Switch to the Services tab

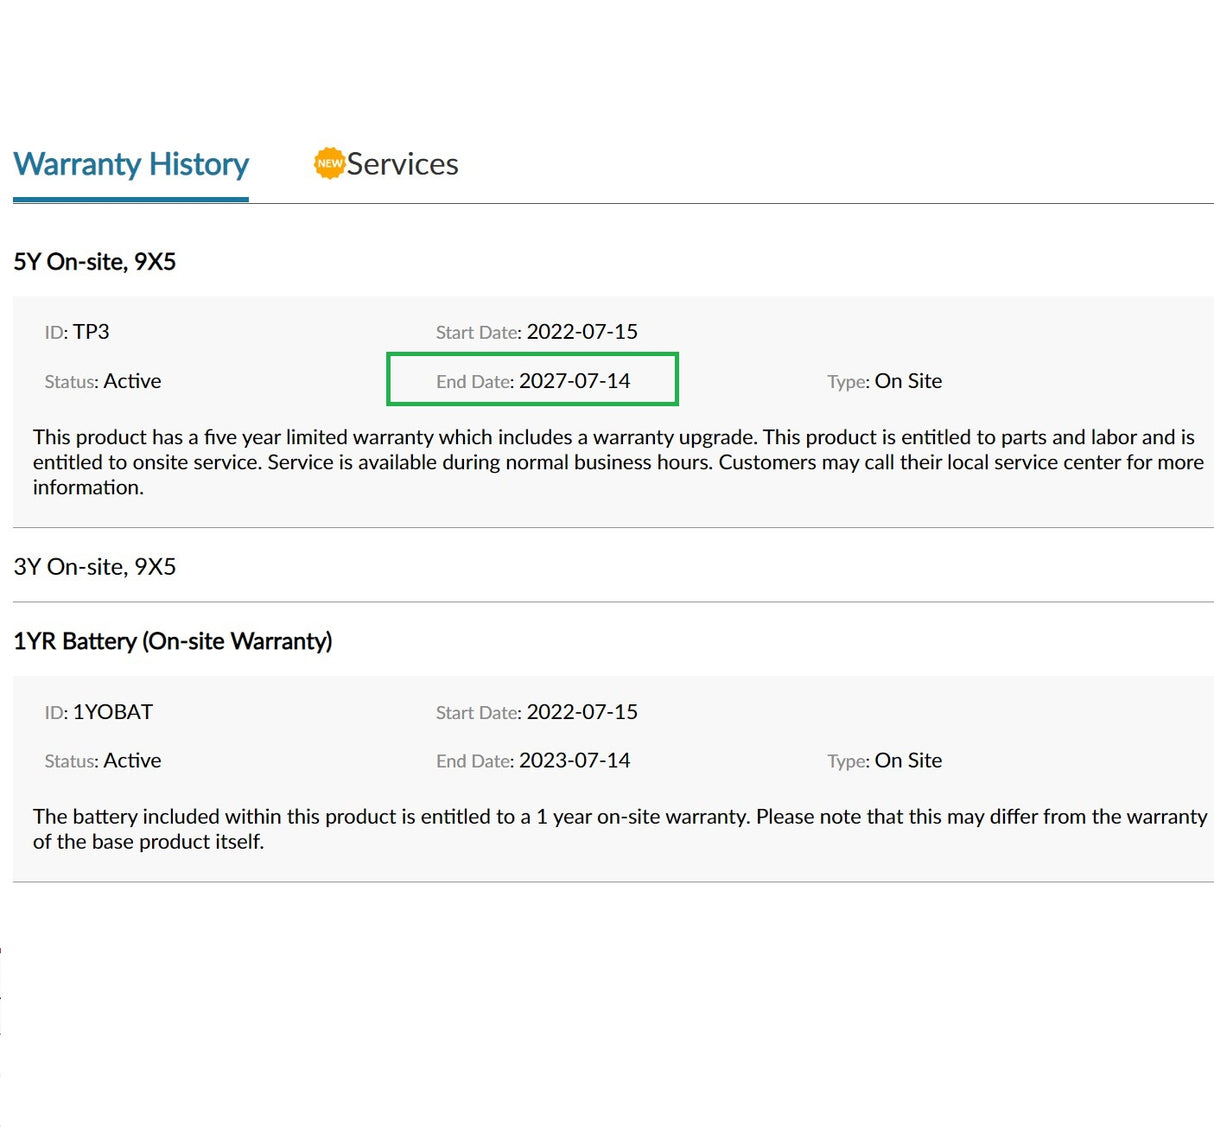(x=402, y=164)
